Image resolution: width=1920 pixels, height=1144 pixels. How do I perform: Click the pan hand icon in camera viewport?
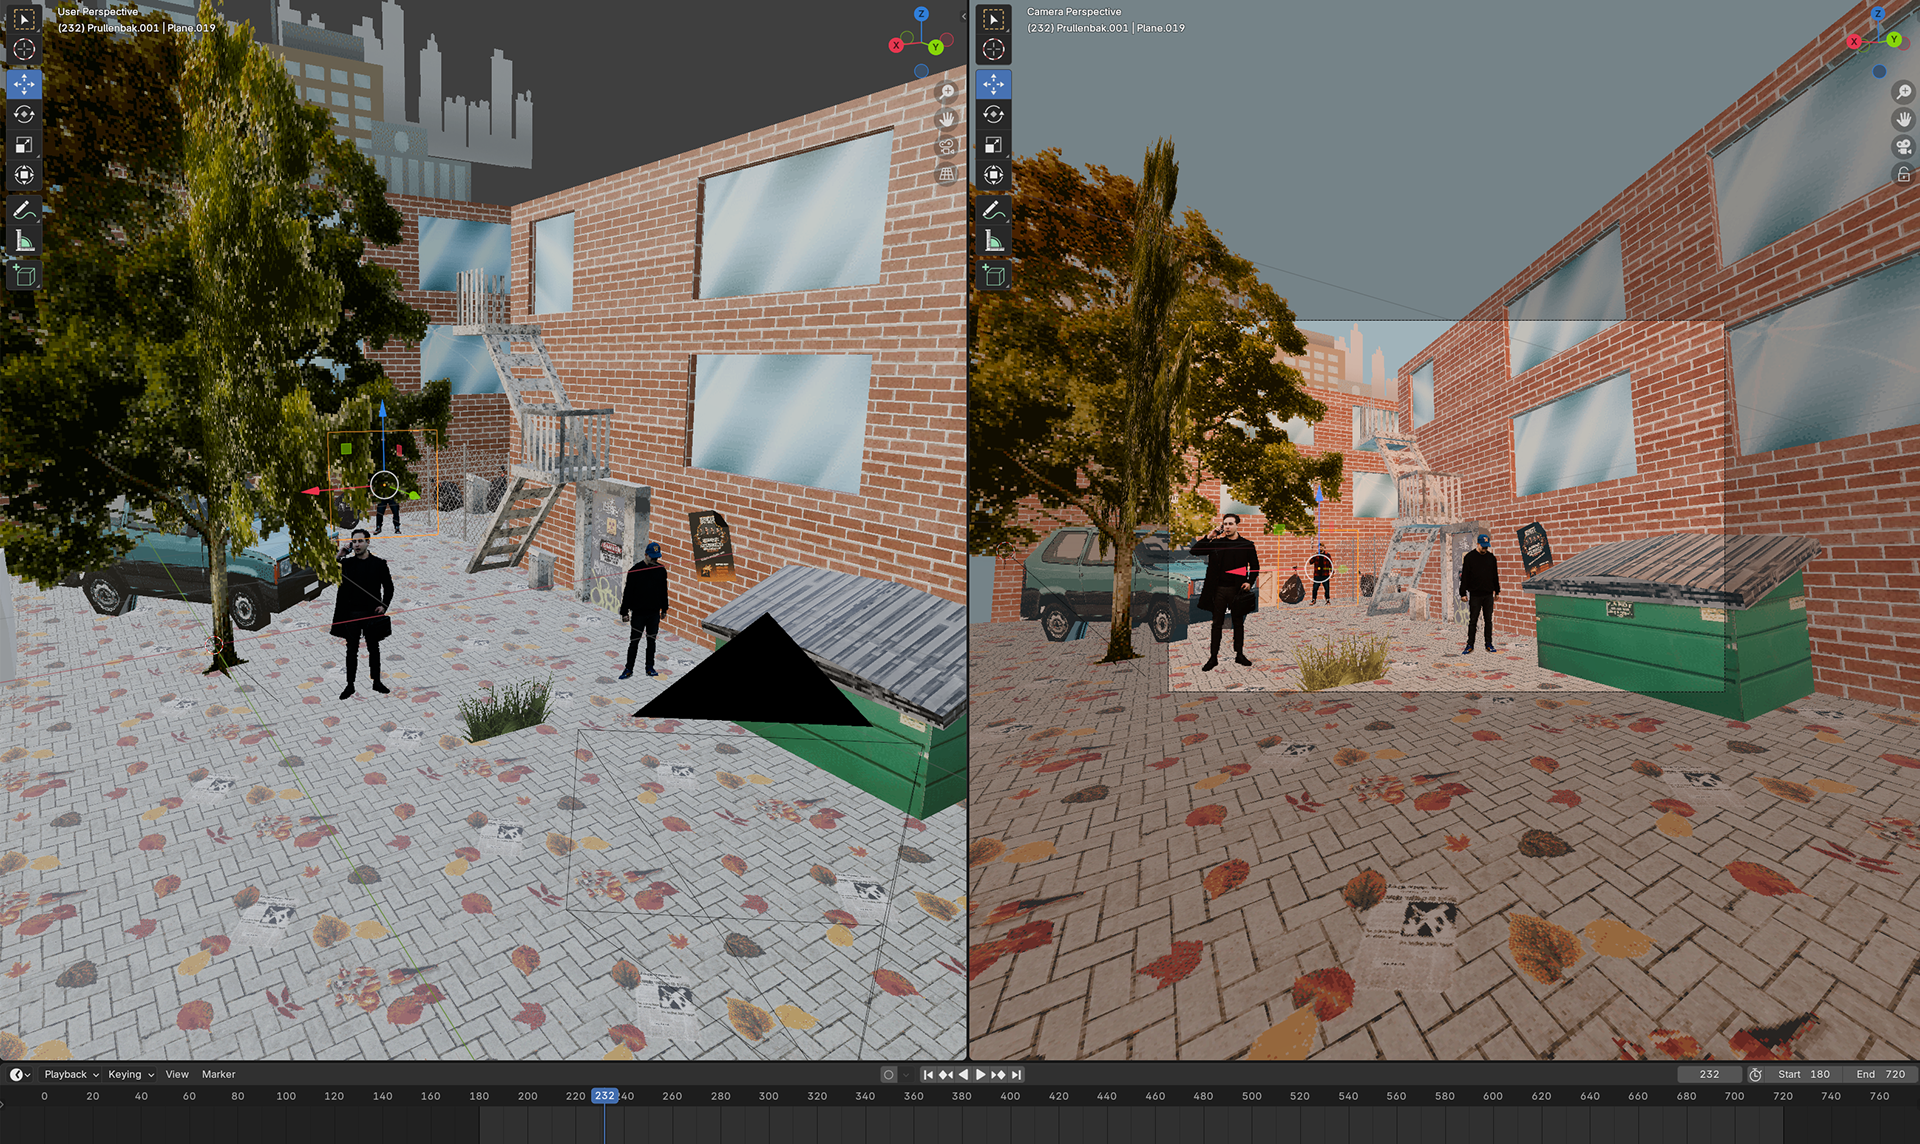pyautogui.click(x=1903, y=119)
